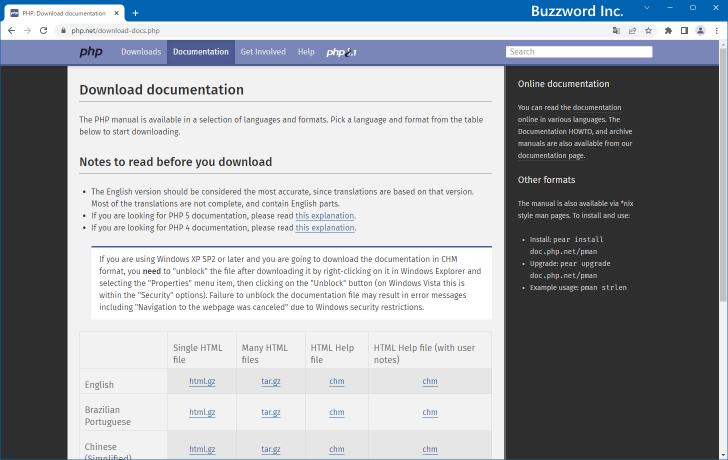
Task: Open the Chrome extensions puzzle icon
Action: tap(669, 31)
